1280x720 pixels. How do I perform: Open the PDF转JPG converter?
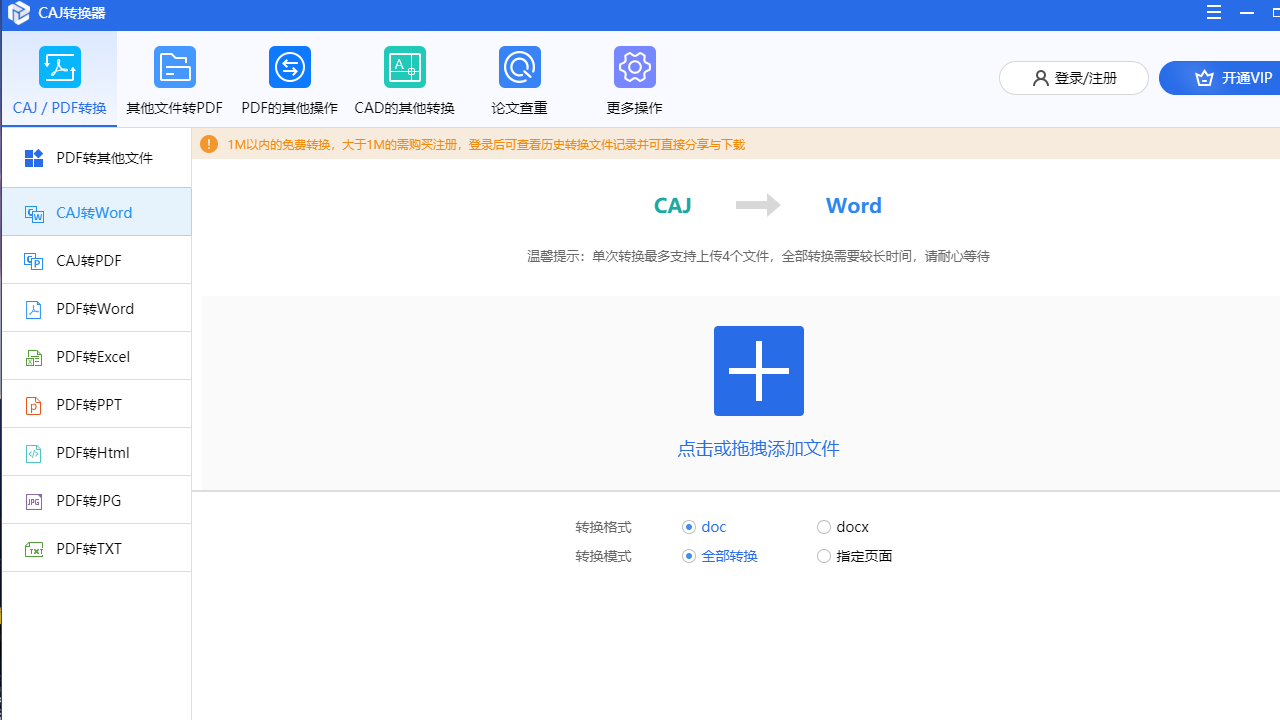pyautogui.click(x=95, y=500)
